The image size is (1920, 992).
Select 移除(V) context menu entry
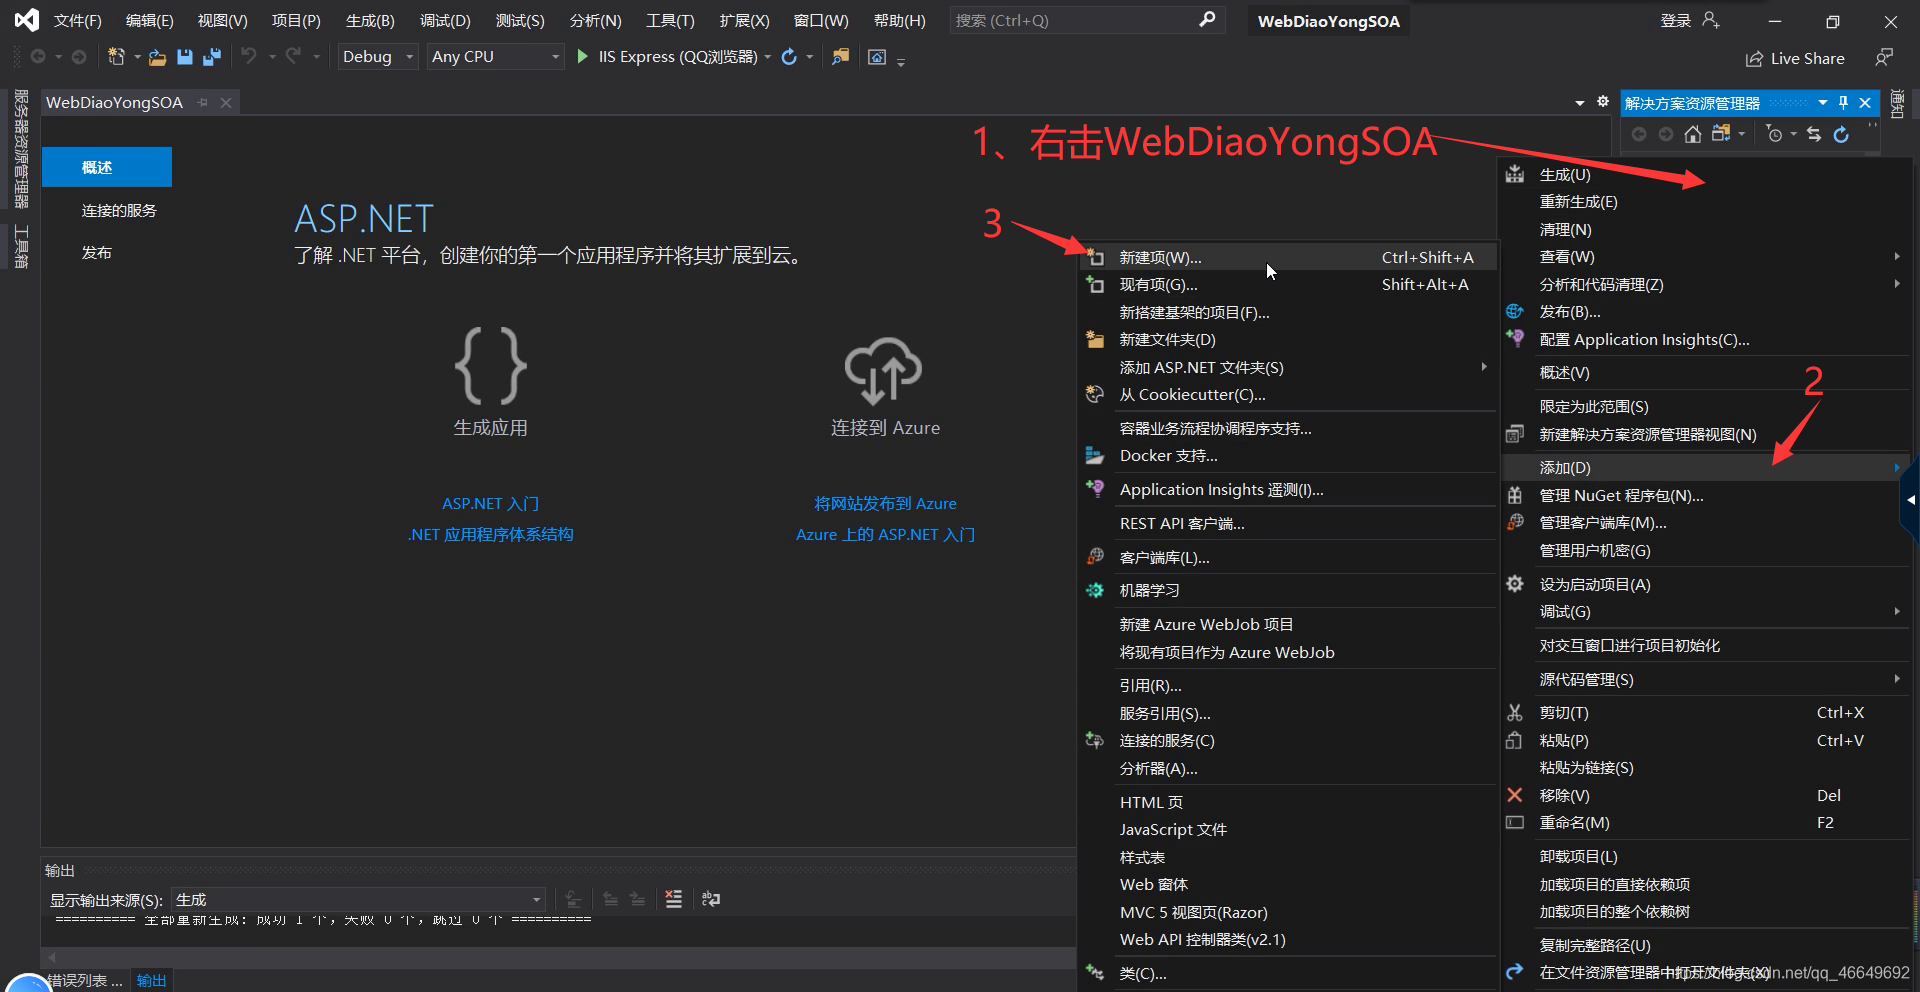pos(1706,796)
